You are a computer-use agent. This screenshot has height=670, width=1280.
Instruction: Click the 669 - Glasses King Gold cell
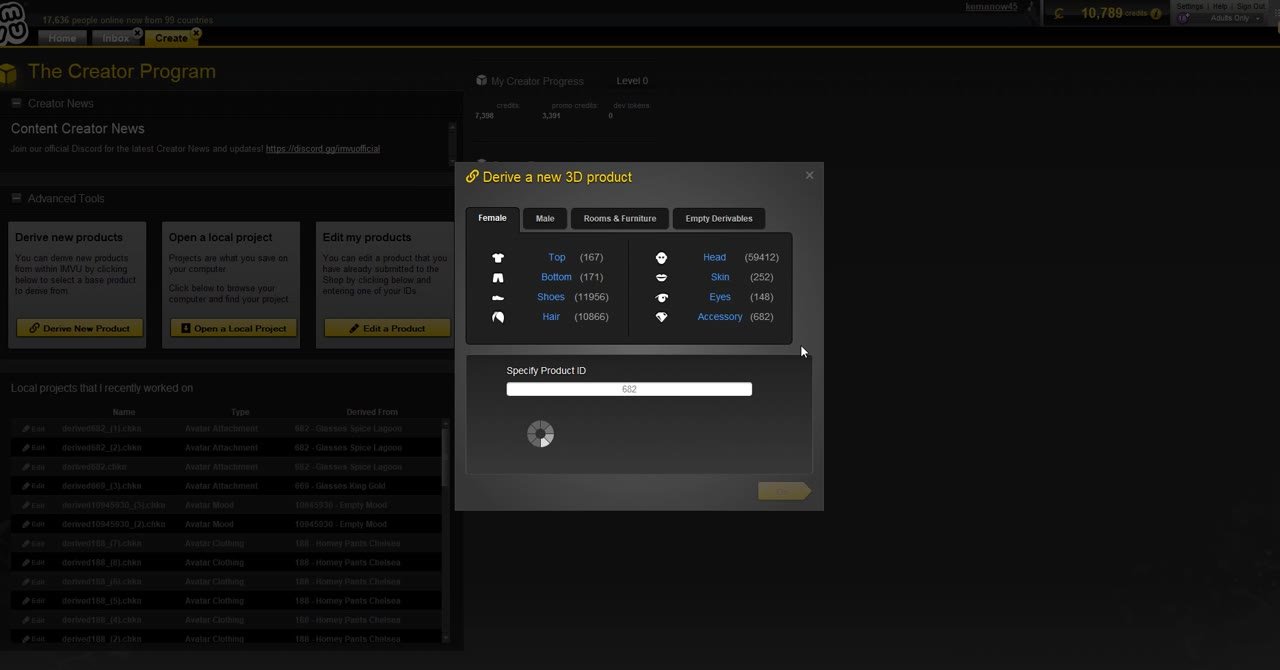tap(340, 486)
